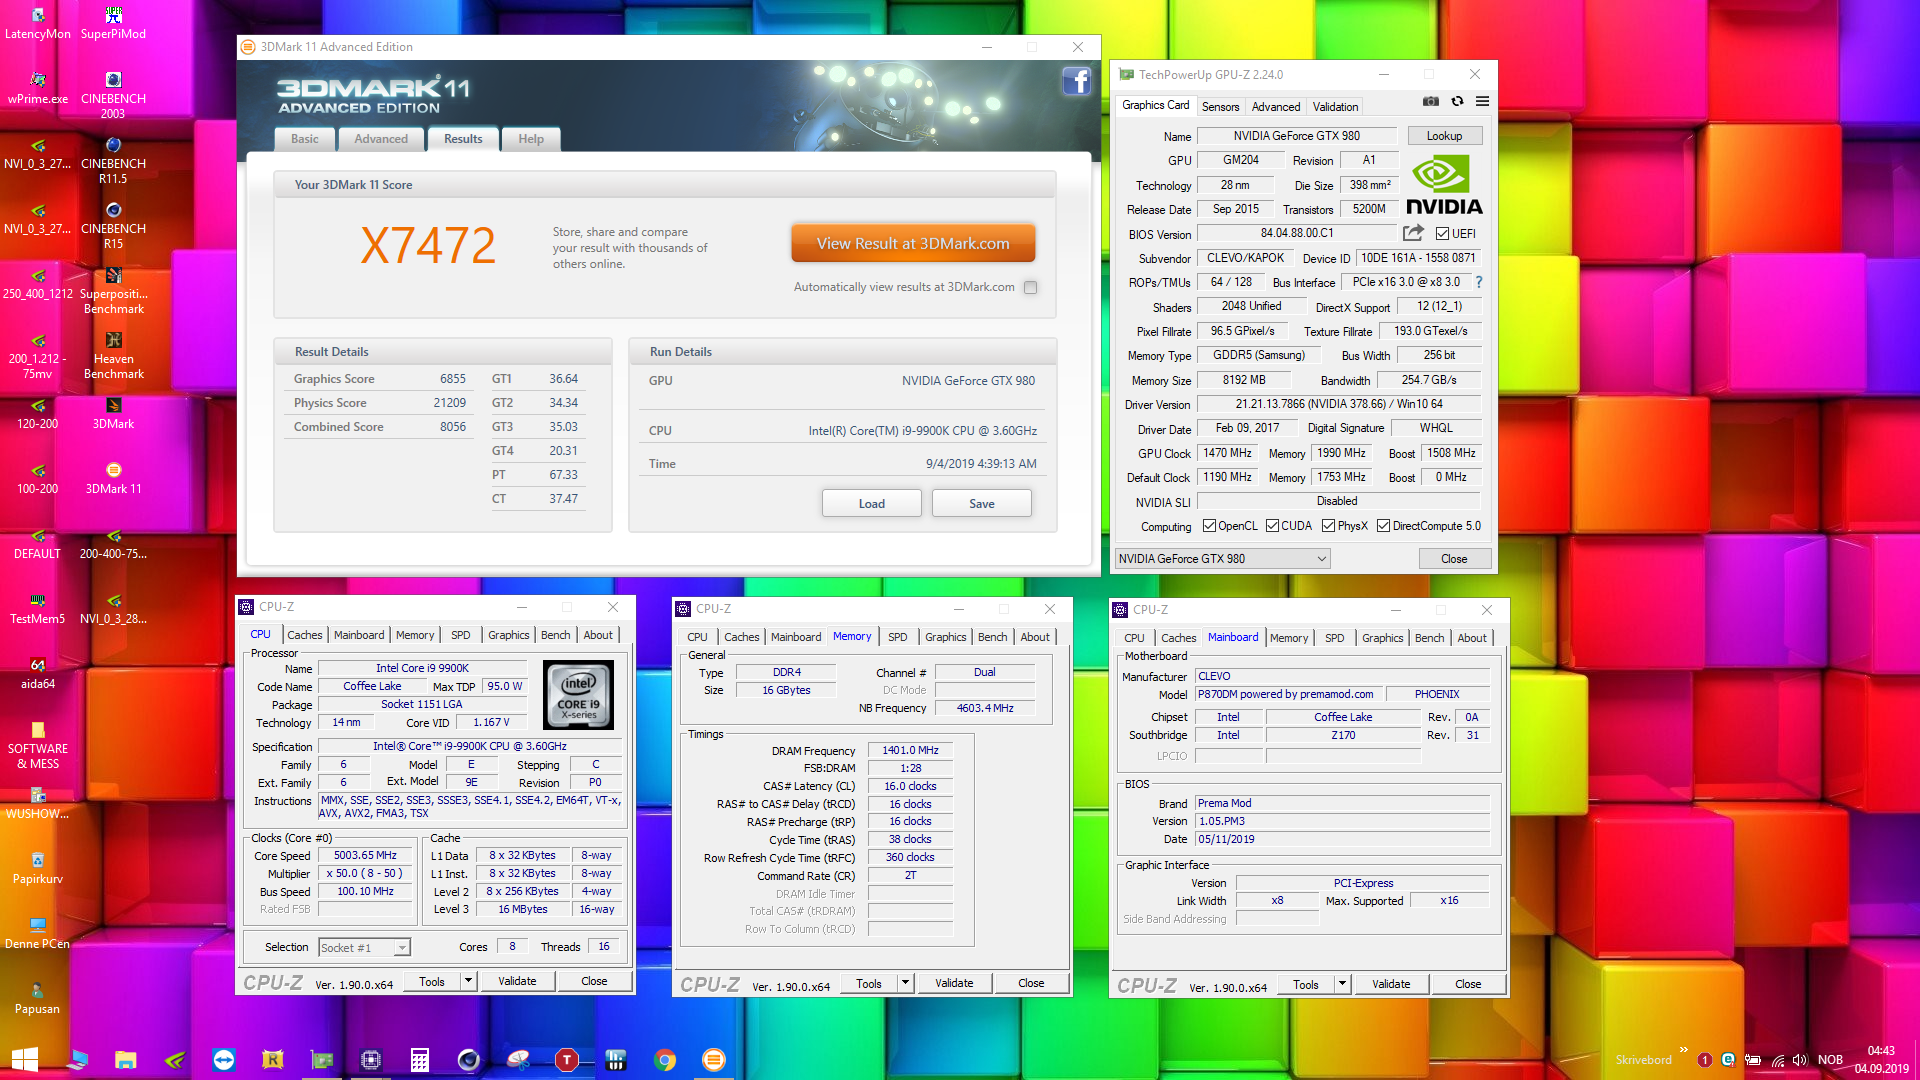The height and width of the screenshot is (1080, 1920).
Task: Select the LatencyMon desktop icon
Action: 38,24
